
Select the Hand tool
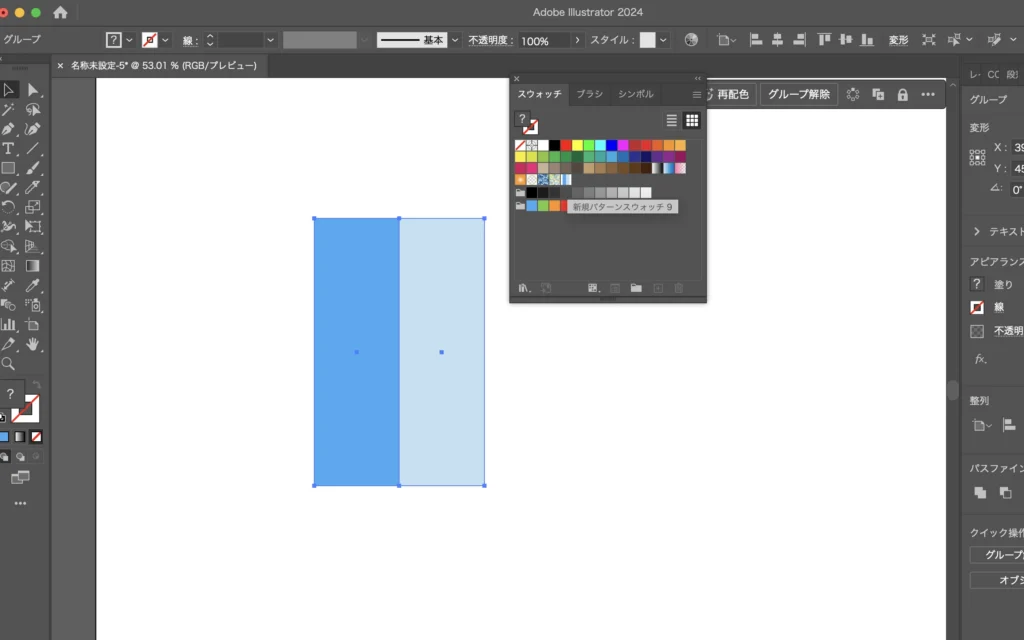point(33,344)
